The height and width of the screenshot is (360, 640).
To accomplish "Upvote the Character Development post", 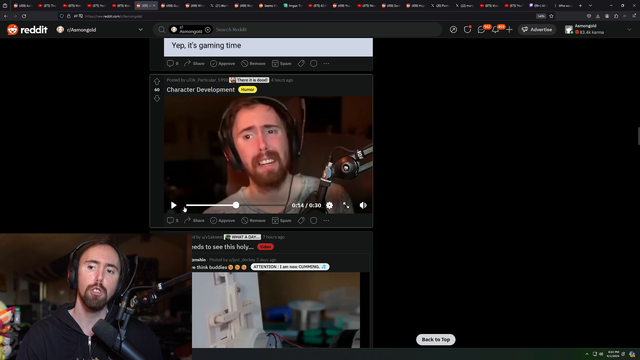I will (157, 81).
